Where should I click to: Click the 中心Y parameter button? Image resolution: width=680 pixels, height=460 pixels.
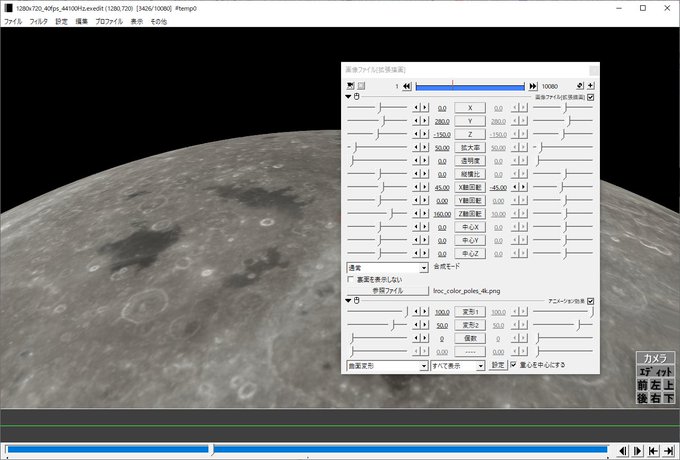coord(470,240)
